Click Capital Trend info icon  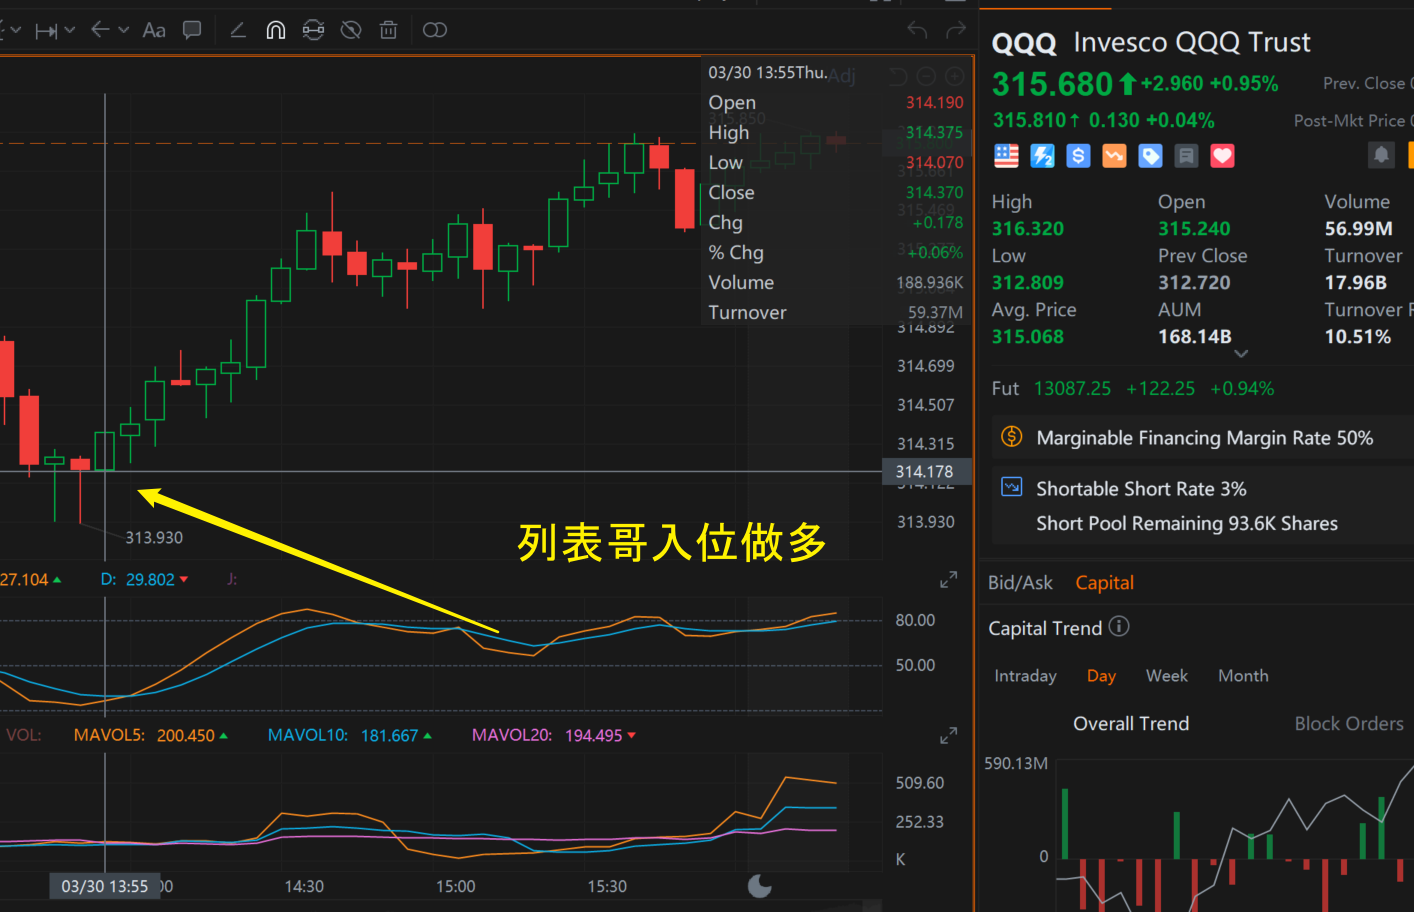[x=1119, y=627]
